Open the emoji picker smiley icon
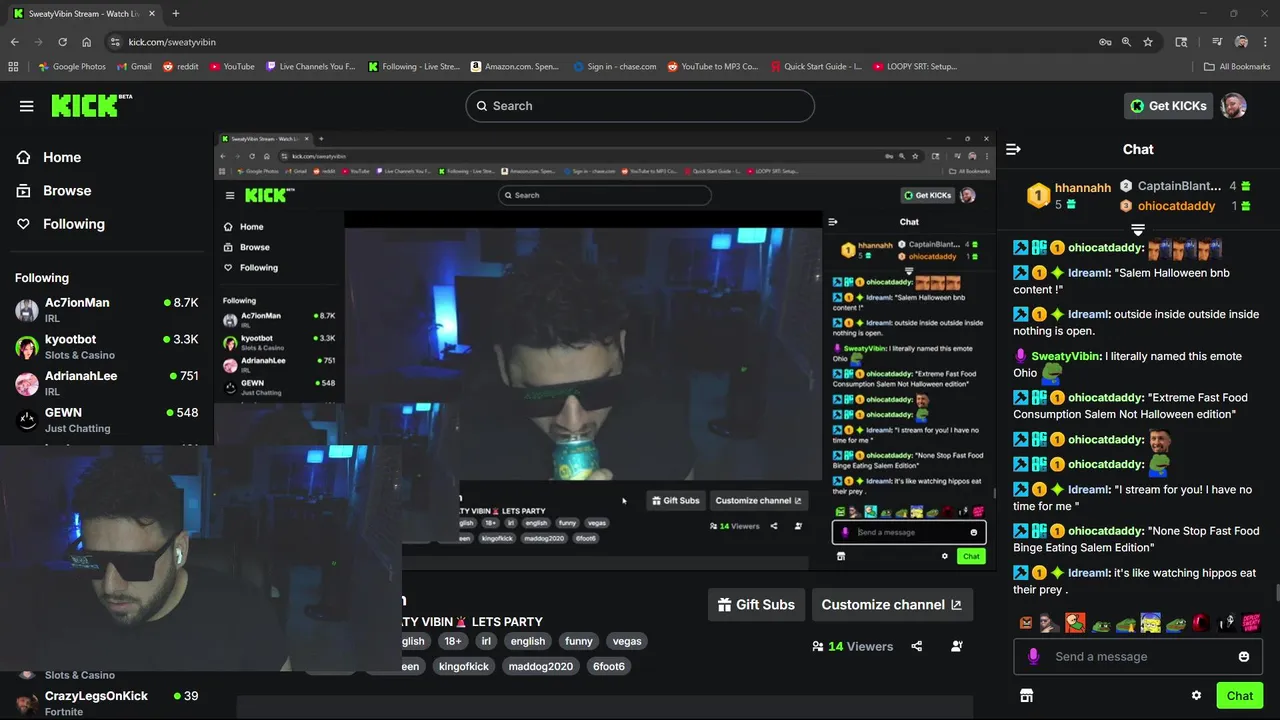The height and width of the screenshot is (720, 1280). coord(1244,657)
